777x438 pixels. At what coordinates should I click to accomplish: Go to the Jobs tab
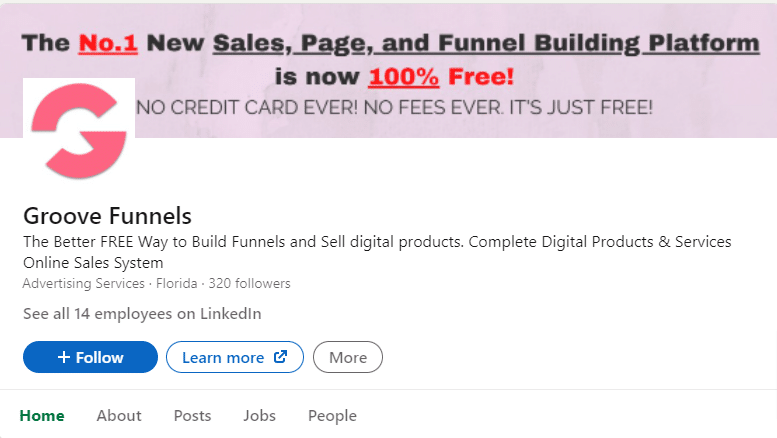(x=259, y=416)
